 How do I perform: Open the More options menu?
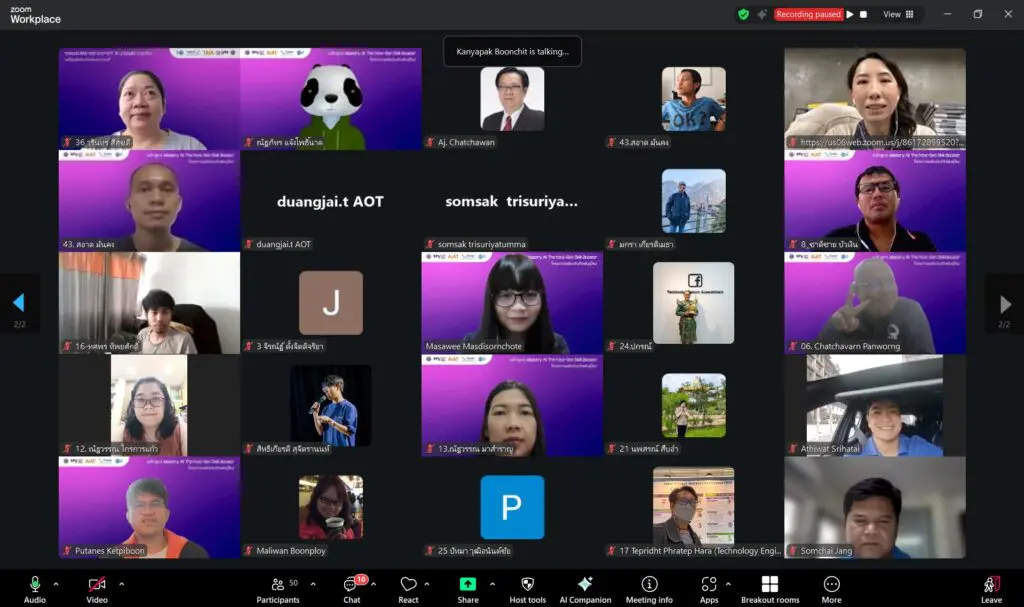pyautogui.click(x=832, y=589)
